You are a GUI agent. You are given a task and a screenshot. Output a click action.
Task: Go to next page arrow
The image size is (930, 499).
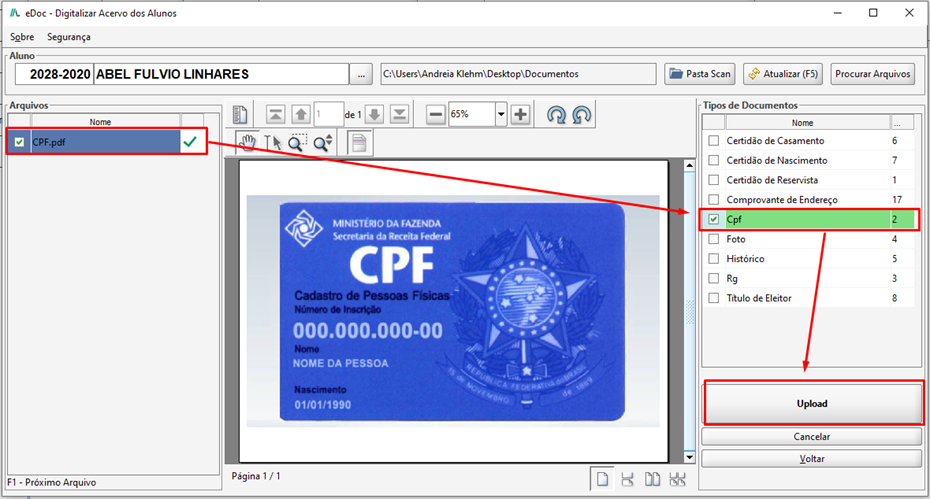[374, 115]
